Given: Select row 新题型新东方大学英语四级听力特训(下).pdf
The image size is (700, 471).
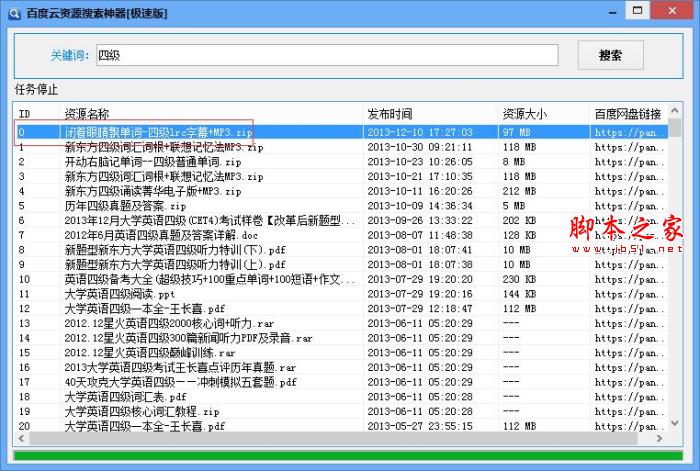Looking at the screenshot, I should 342,250.
